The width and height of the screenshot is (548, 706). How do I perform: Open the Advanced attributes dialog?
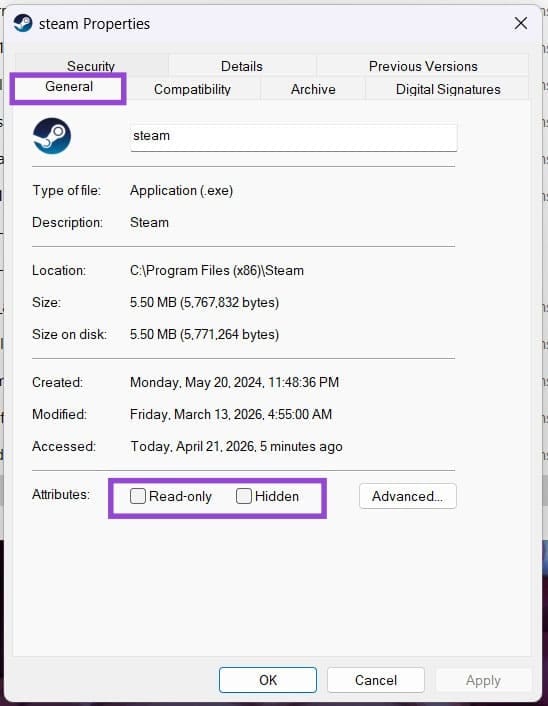click(408, 496)
